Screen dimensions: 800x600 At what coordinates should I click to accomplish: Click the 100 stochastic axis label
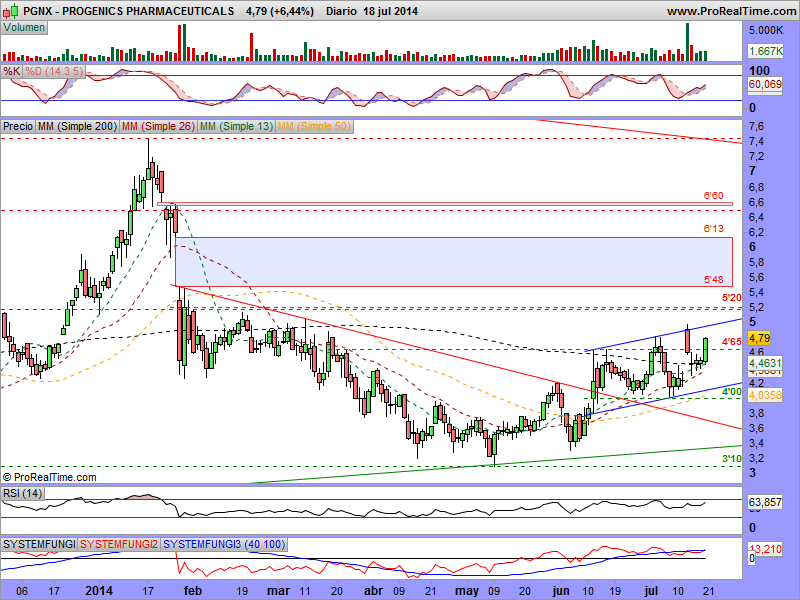tap(759, 70)
